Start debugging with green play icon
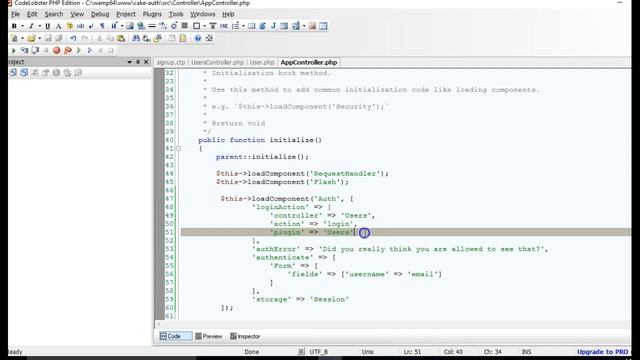The image size is (640, 360). point(13,50)
